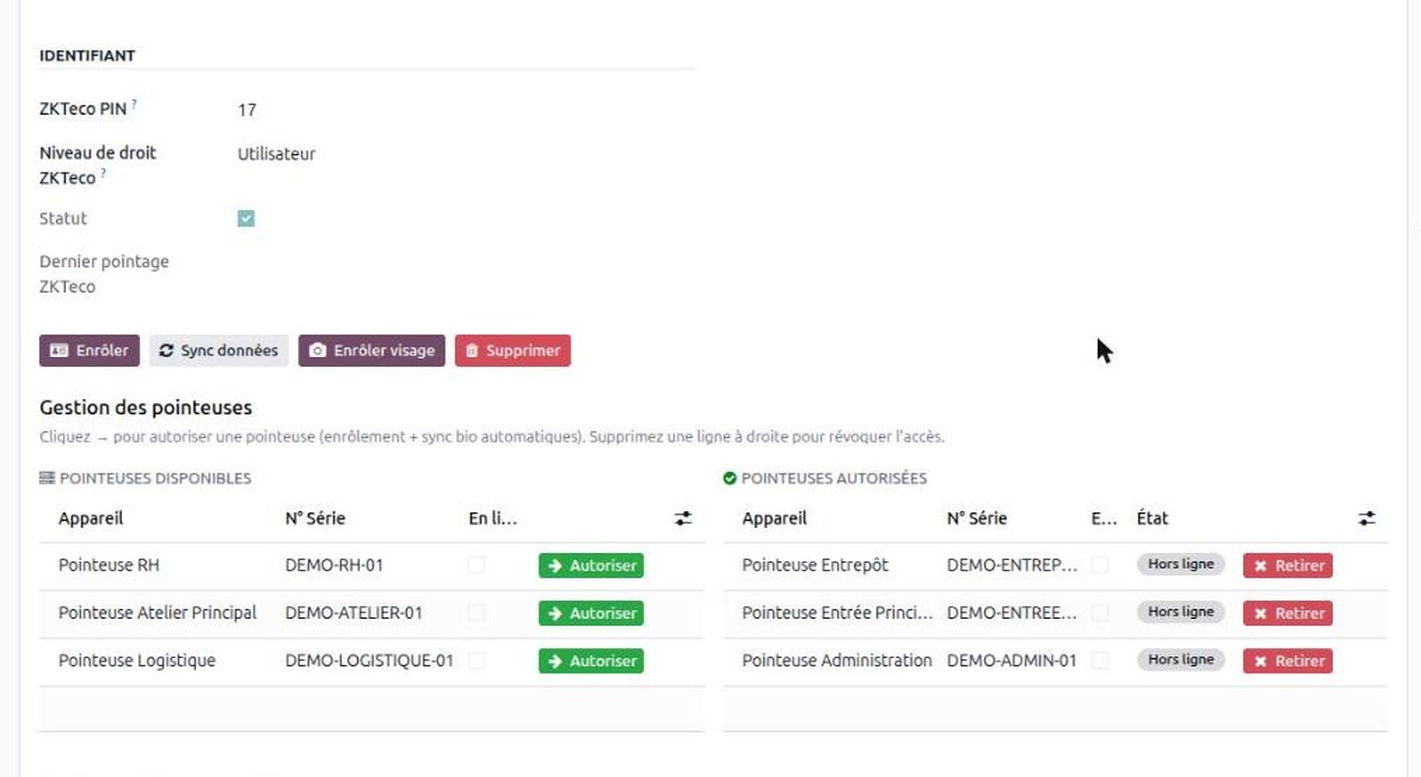The width and height of the screenshot is (1421, 777).
Task: Show help tooltip for Niveau de droit ZKTeco
Action: click(x=103, y=172)
